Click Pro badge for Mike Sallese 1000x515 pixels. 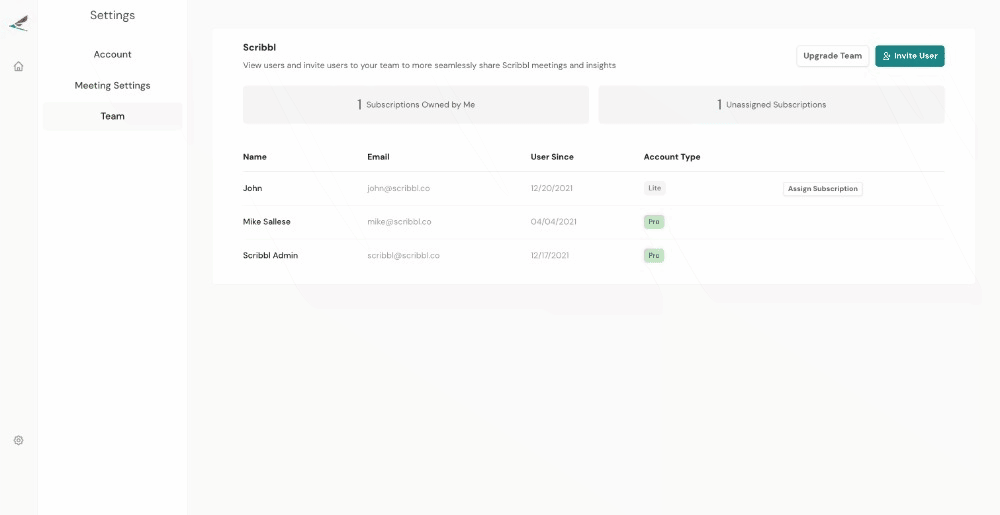coord(654,222)
